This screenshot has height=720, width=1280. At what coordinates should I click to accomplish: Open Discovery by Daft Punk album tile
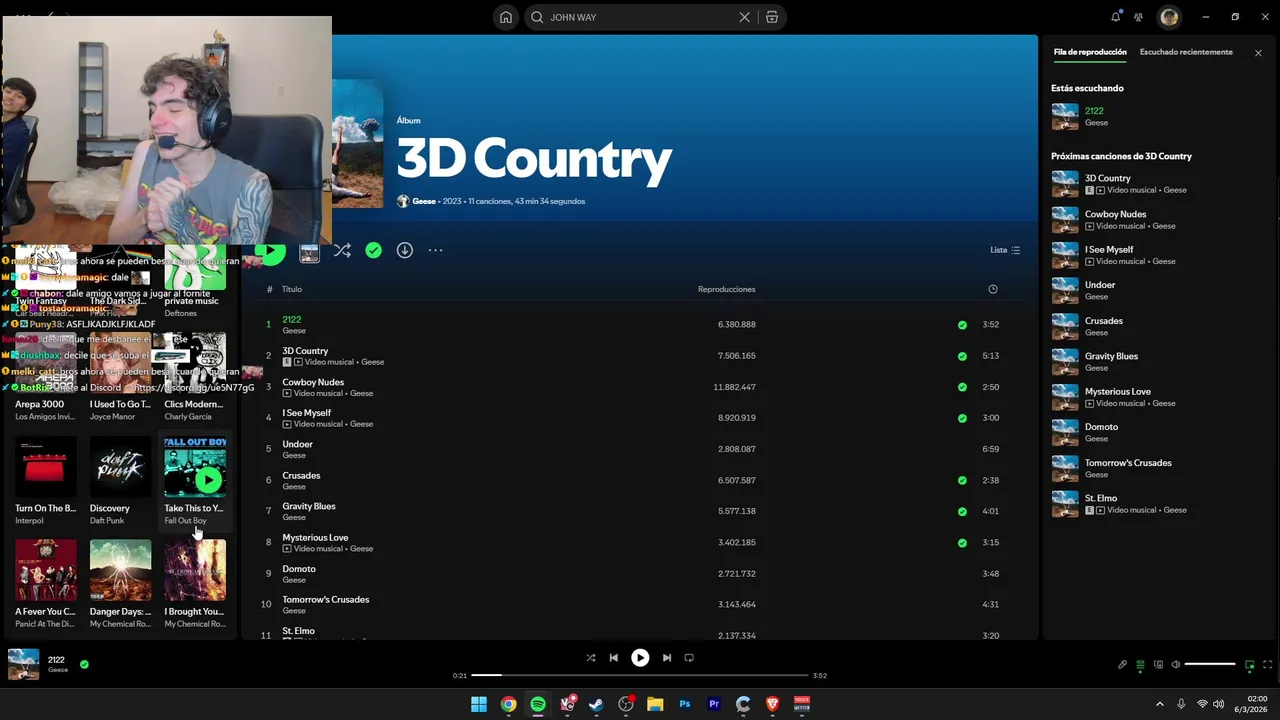tap(120, 479)
